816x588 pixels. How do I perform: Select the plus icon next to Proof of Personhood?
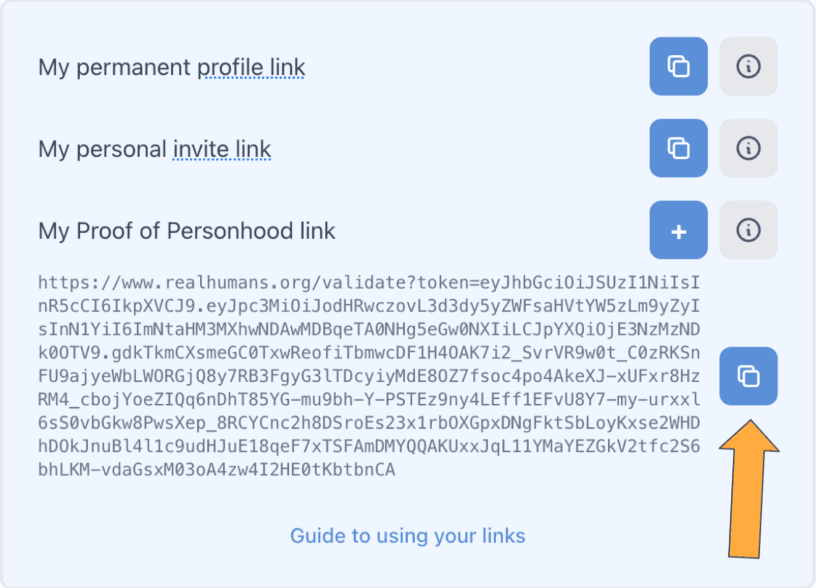coord(678,230)
